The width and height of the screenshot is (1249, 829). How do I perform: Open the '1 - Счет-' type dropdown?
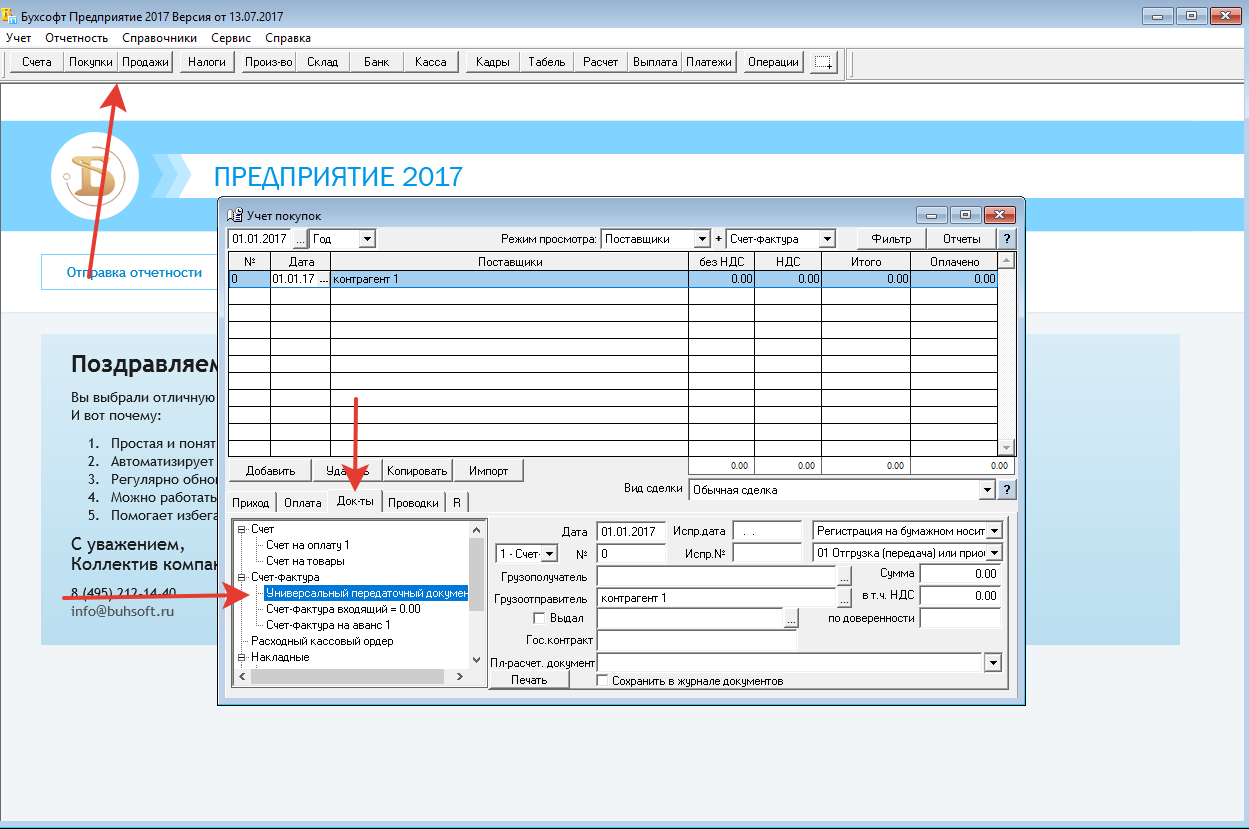point(549,554)
